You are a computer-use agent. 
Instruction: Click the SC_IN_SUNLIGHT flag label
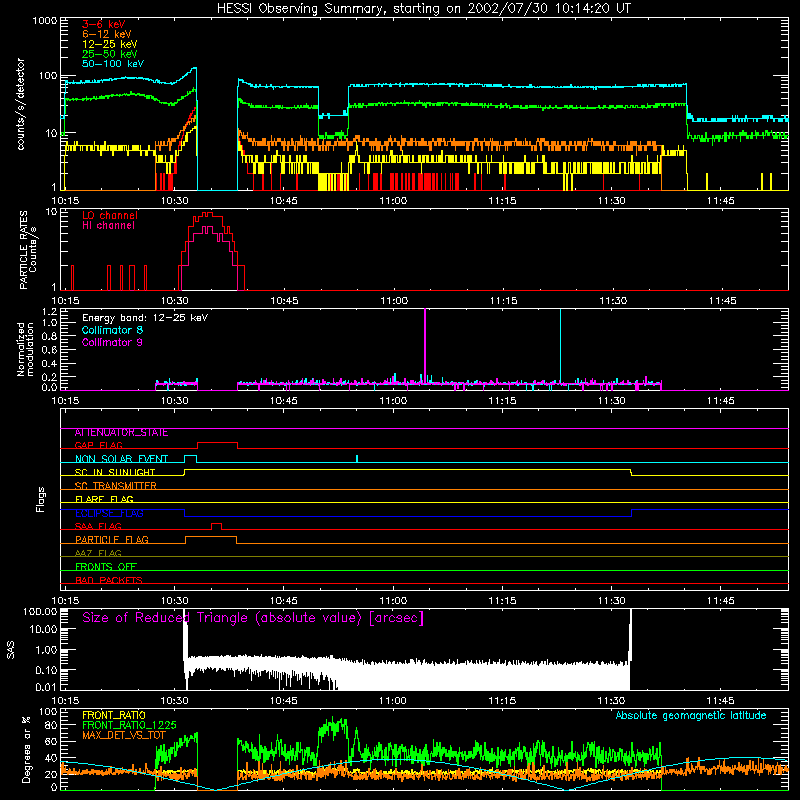[115, 472]
